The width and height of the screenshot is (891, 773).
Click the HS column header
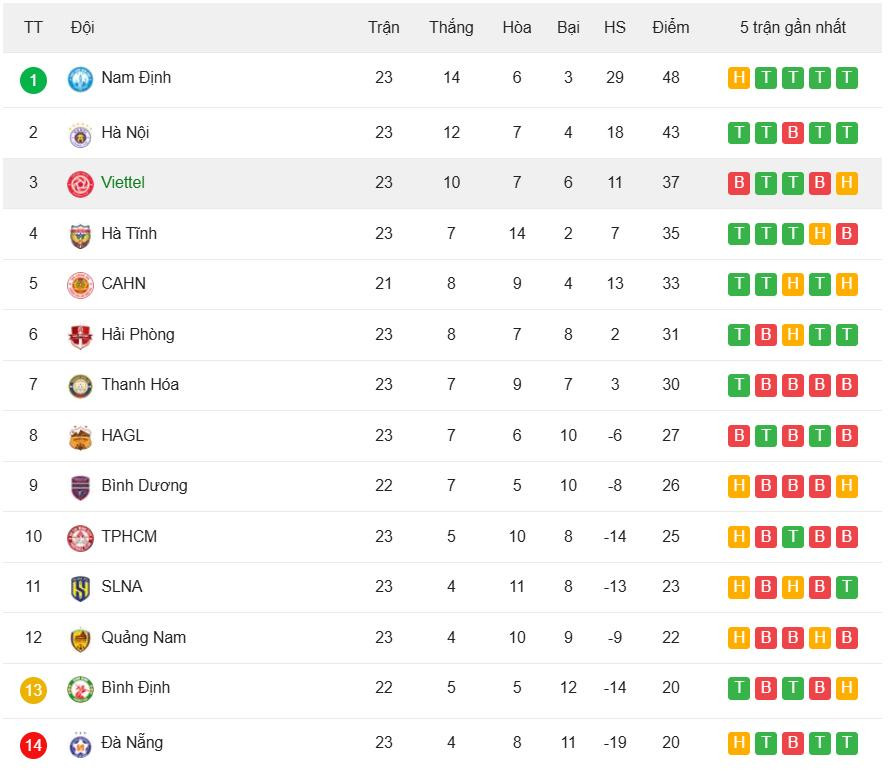click(615, 27)
